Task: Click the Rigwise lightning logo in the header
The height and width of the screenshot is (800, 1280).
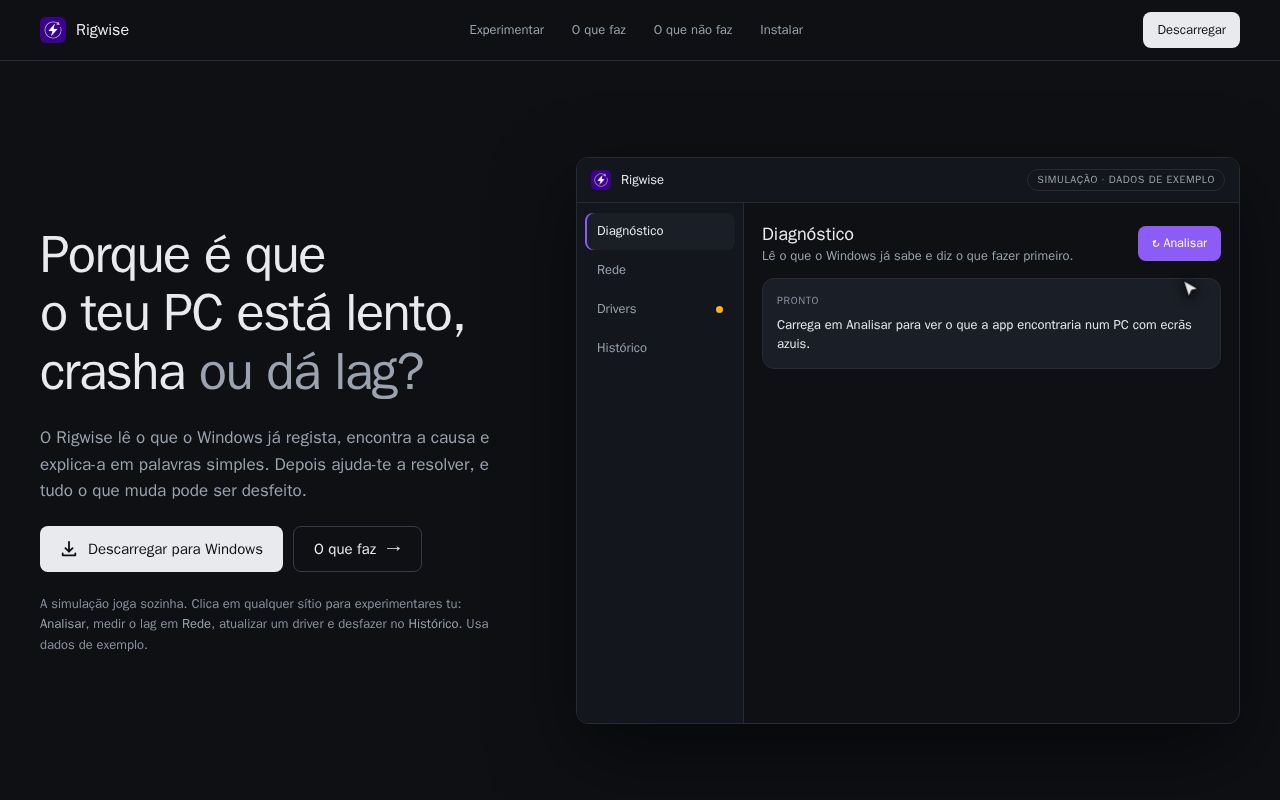Action: [x=53, y=30]
